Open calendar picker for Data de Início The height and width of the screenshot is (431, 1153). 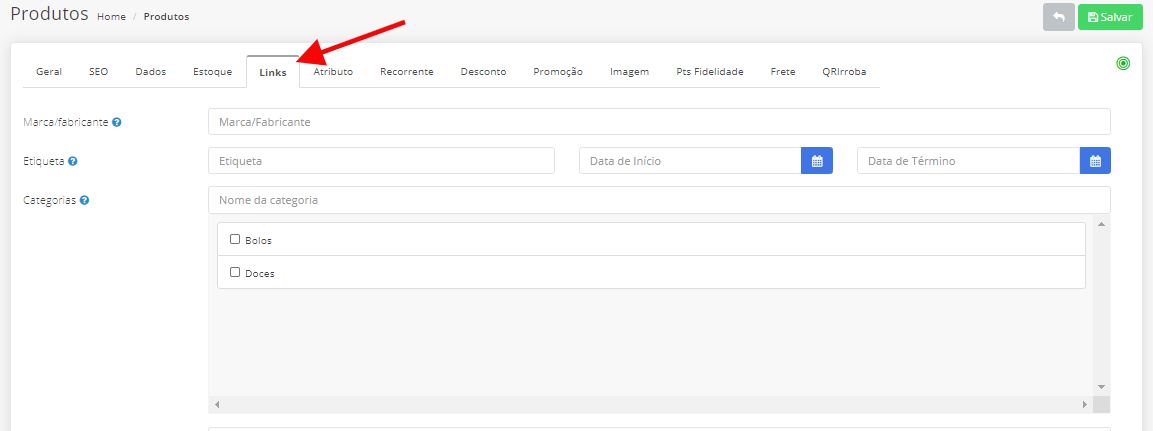816,161
